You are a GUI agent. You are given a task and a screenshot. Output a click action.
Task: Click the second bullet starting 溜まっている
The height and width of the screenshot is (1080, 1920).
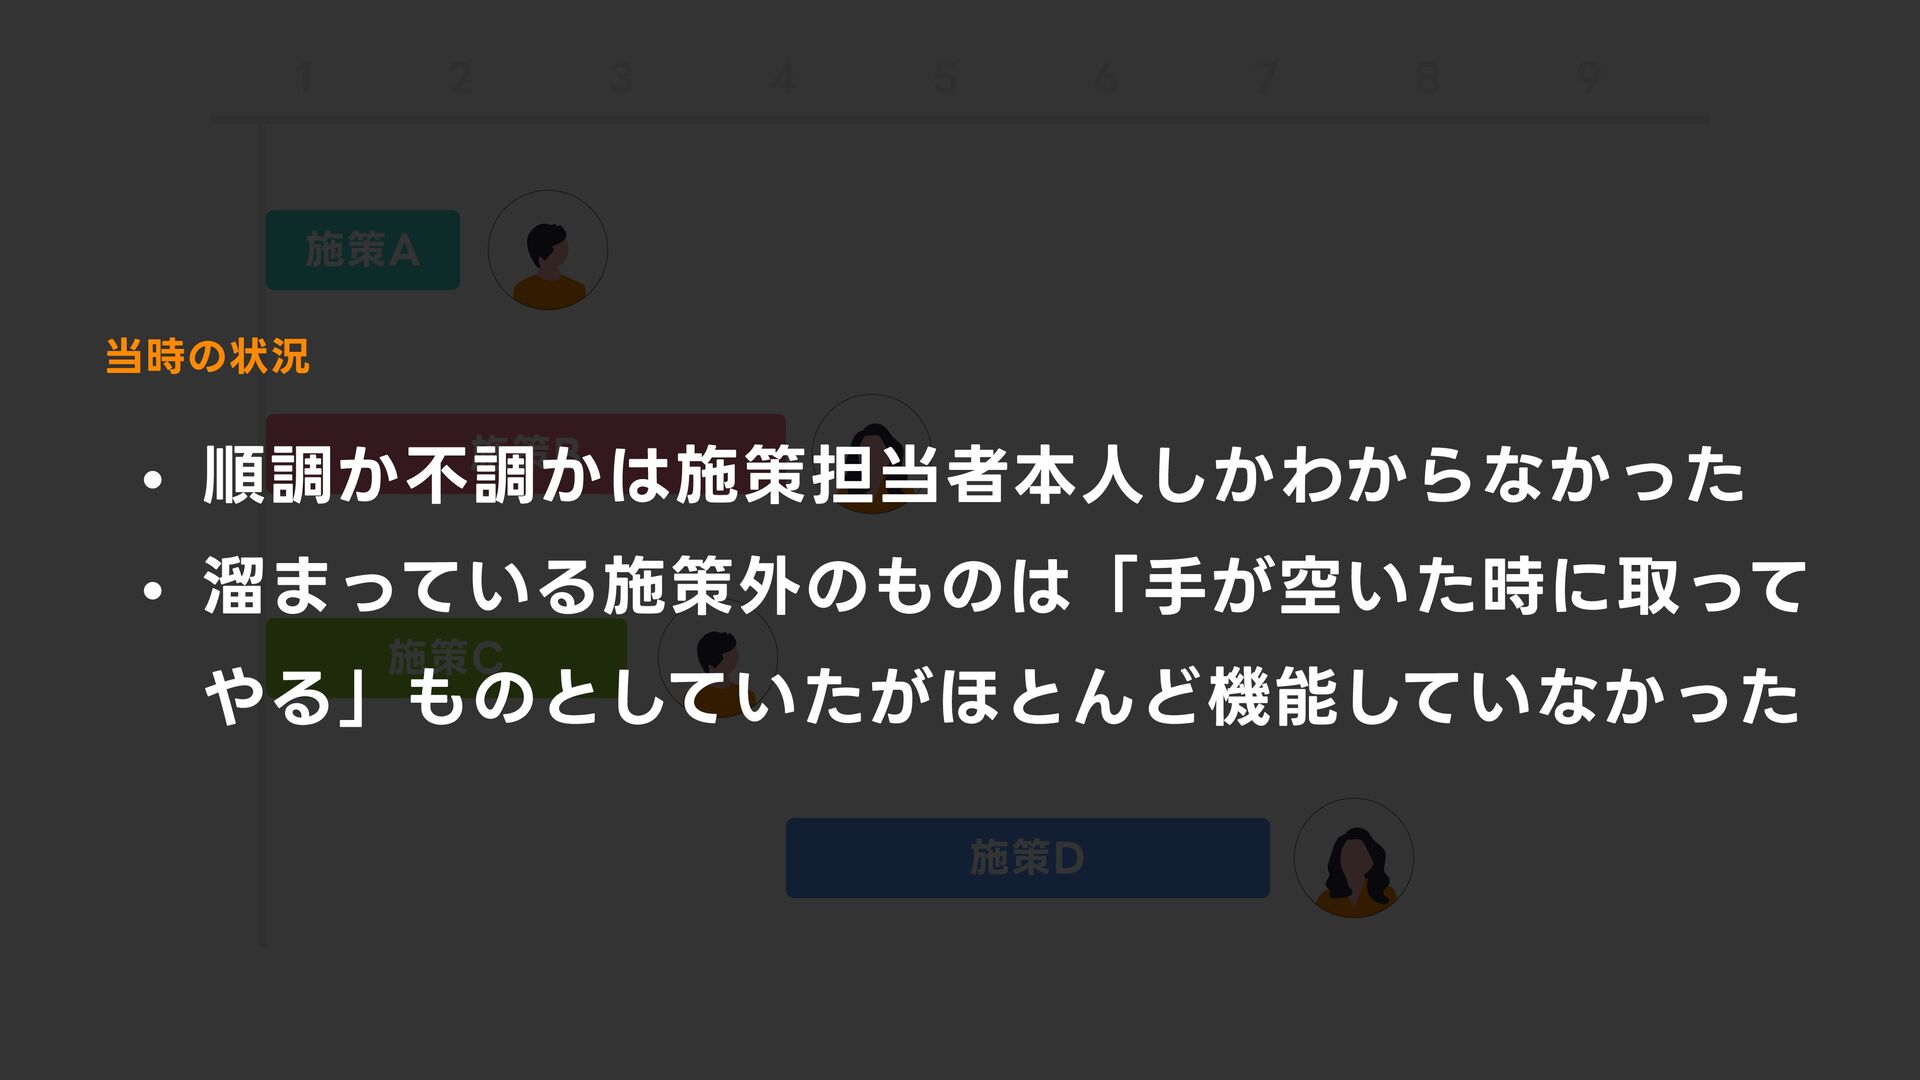975,641
